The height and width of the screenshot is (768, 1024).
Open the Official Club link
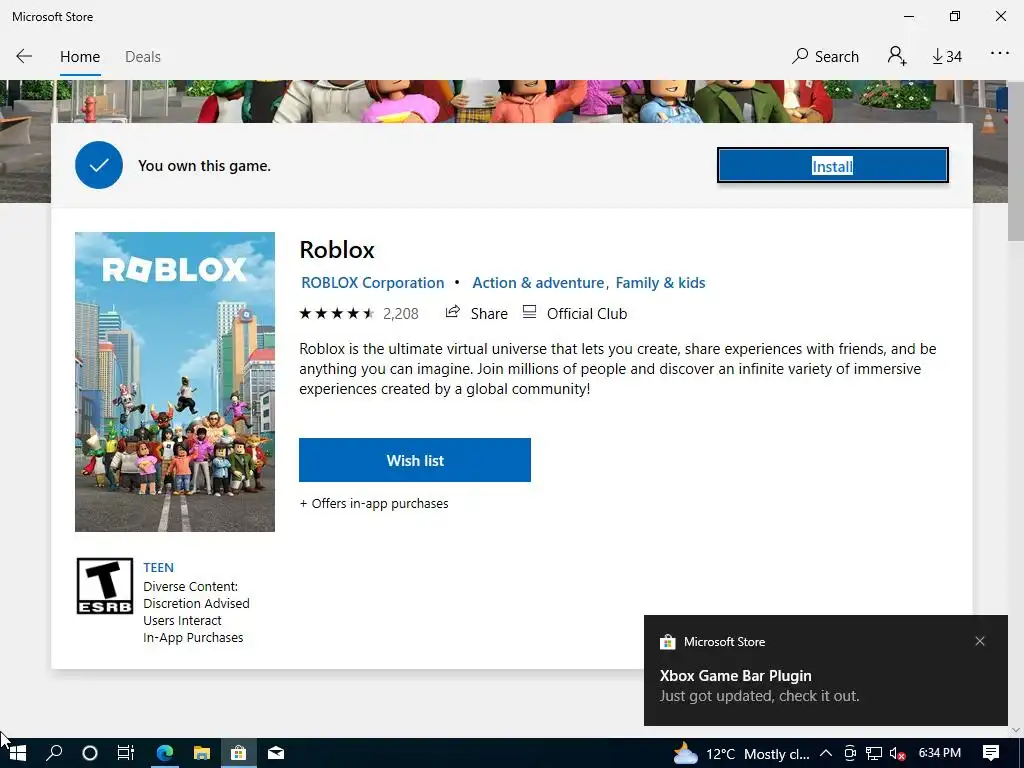pyautogui.click(x=575, y=313)
